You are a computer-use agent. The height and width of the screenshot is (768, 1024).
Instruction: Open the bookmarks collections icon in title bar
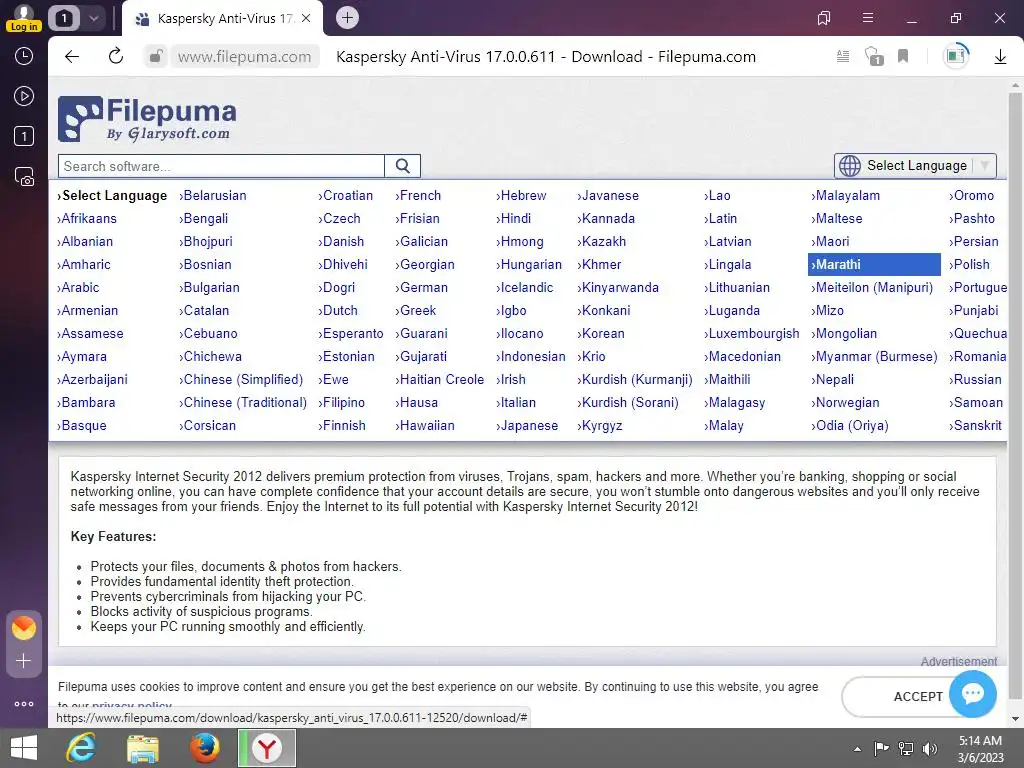point(824,18)
